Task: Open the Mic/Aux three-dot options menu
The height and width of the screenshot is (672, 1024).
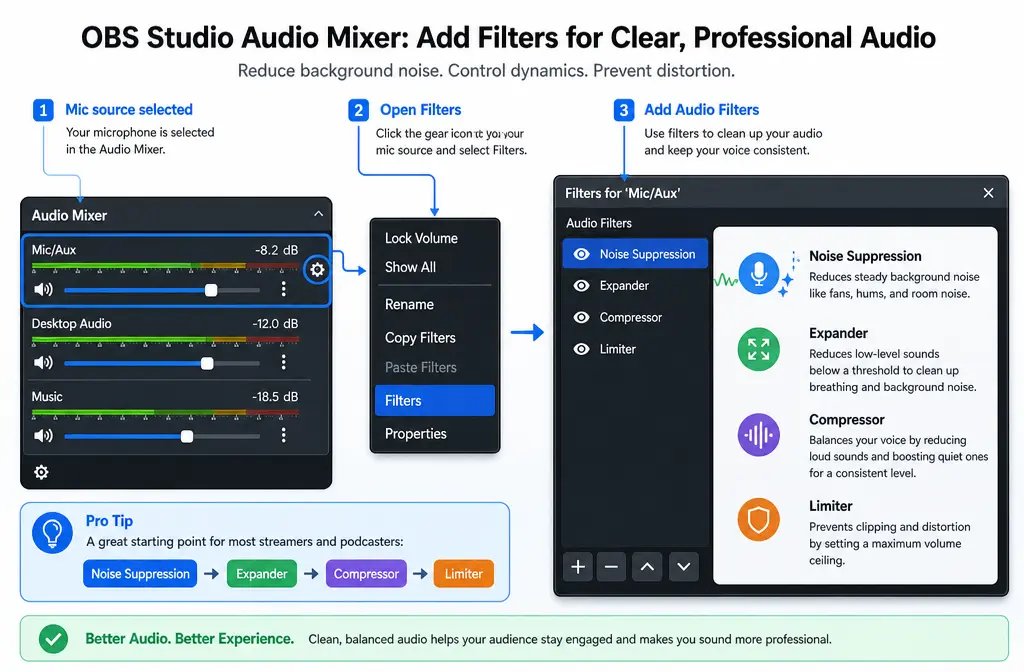Action: [283, 289]
